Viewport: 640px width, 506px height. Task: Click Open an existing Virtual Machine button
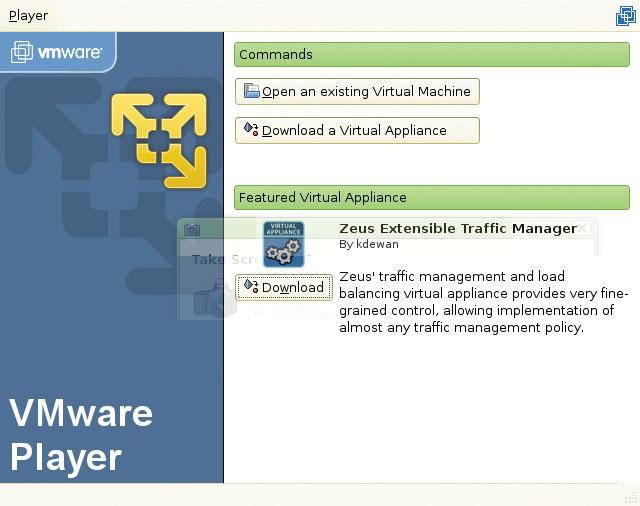point(357,91)
